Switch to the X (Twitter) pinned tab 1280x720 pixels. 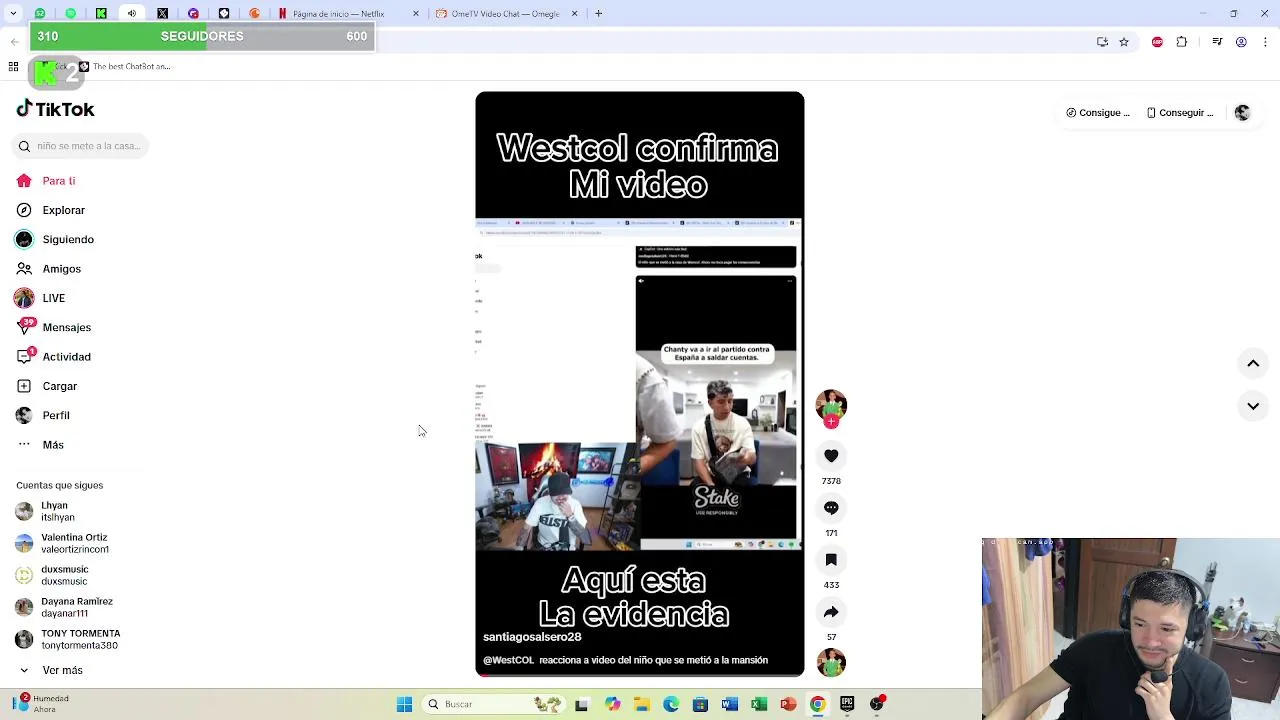[162, 14]
